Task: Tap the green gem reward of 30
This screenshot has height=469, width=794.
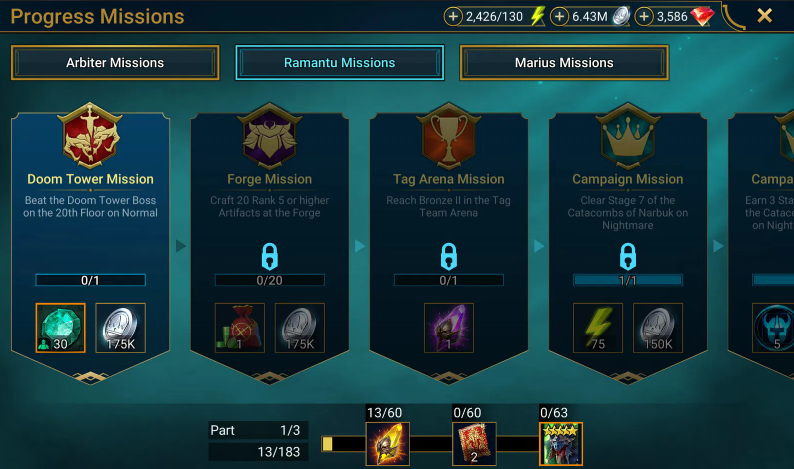Action: (x=60, y=328)
